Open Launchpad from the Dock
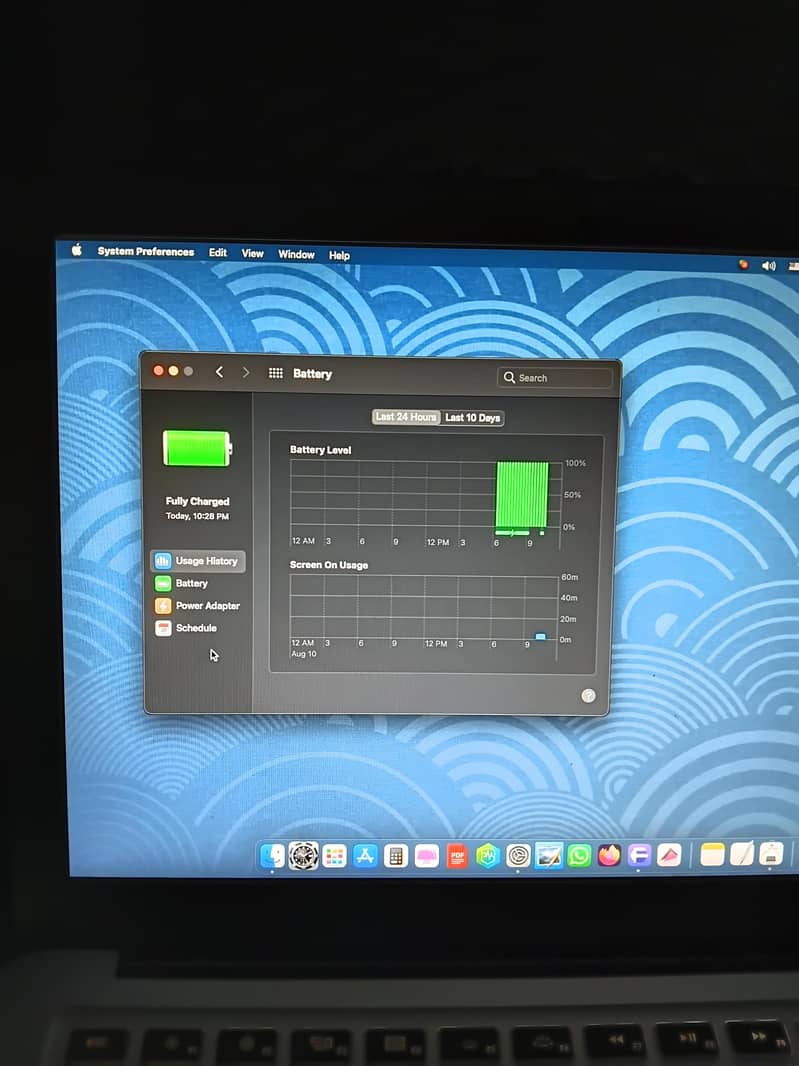 pos(335,856)
